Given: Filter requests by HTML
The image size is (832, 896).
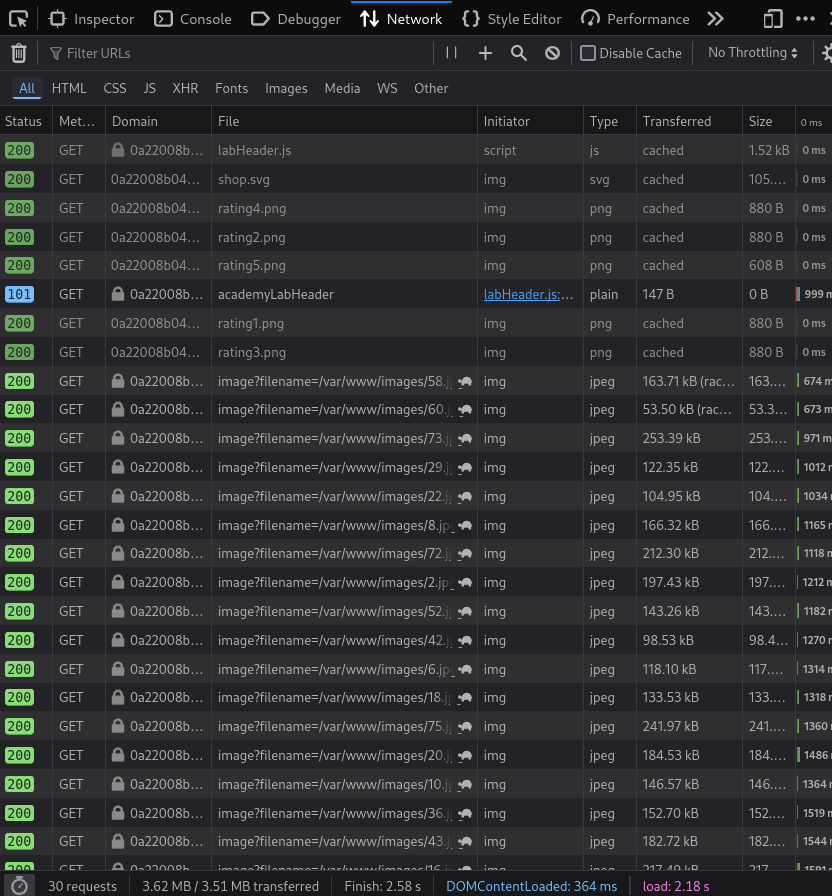Looking at the screenshot, I should pyautogui.click(x=69, y=88).
